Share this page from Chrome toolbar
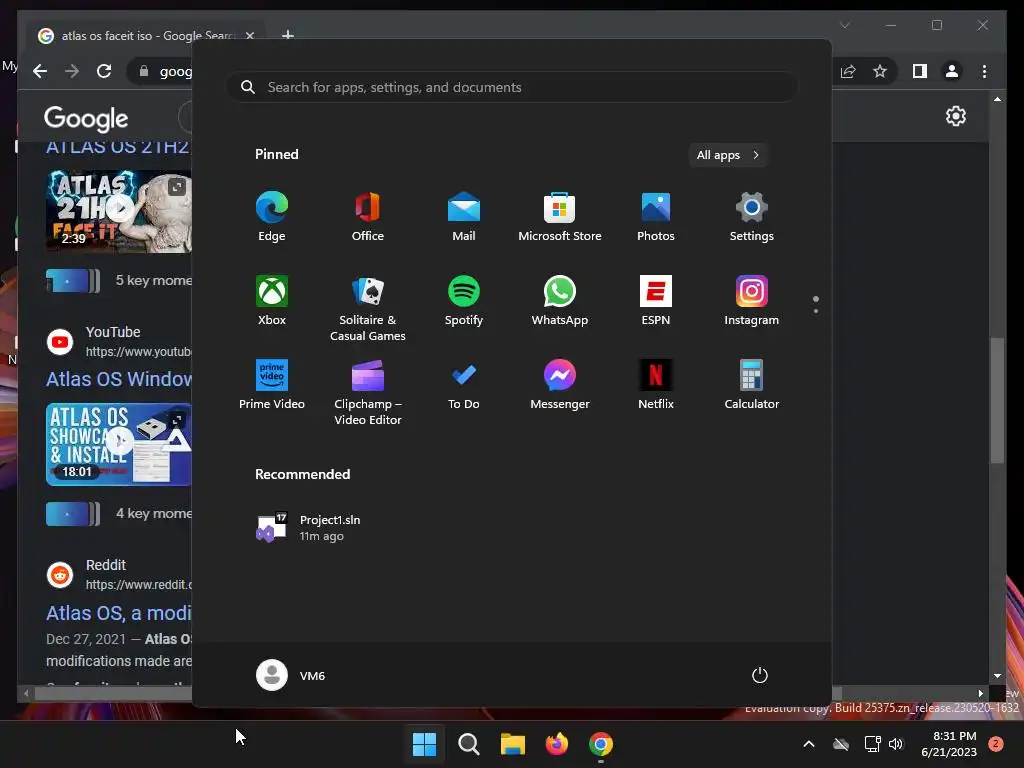 (x=848, y=71)
